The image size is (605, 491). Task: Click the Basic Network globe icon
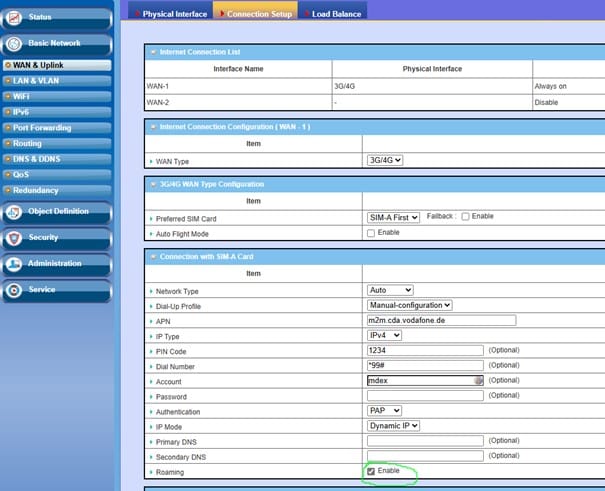pyautogui.click(x=14, y=44)
